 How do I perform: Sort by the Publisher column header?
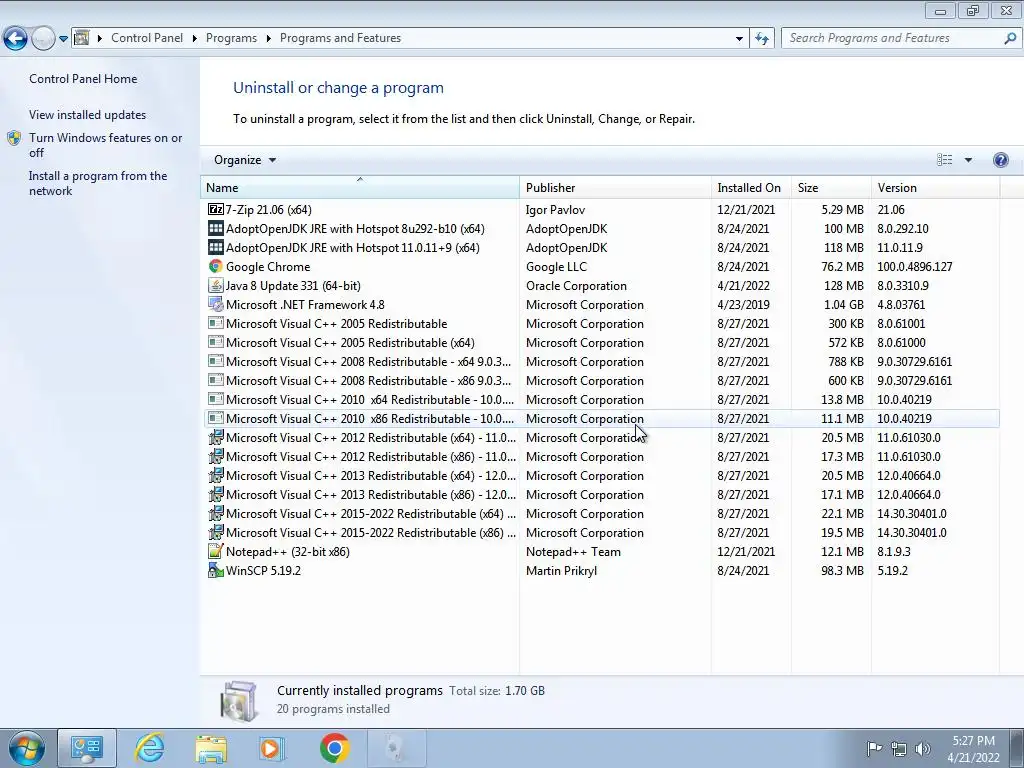click(x=615, y=187)
